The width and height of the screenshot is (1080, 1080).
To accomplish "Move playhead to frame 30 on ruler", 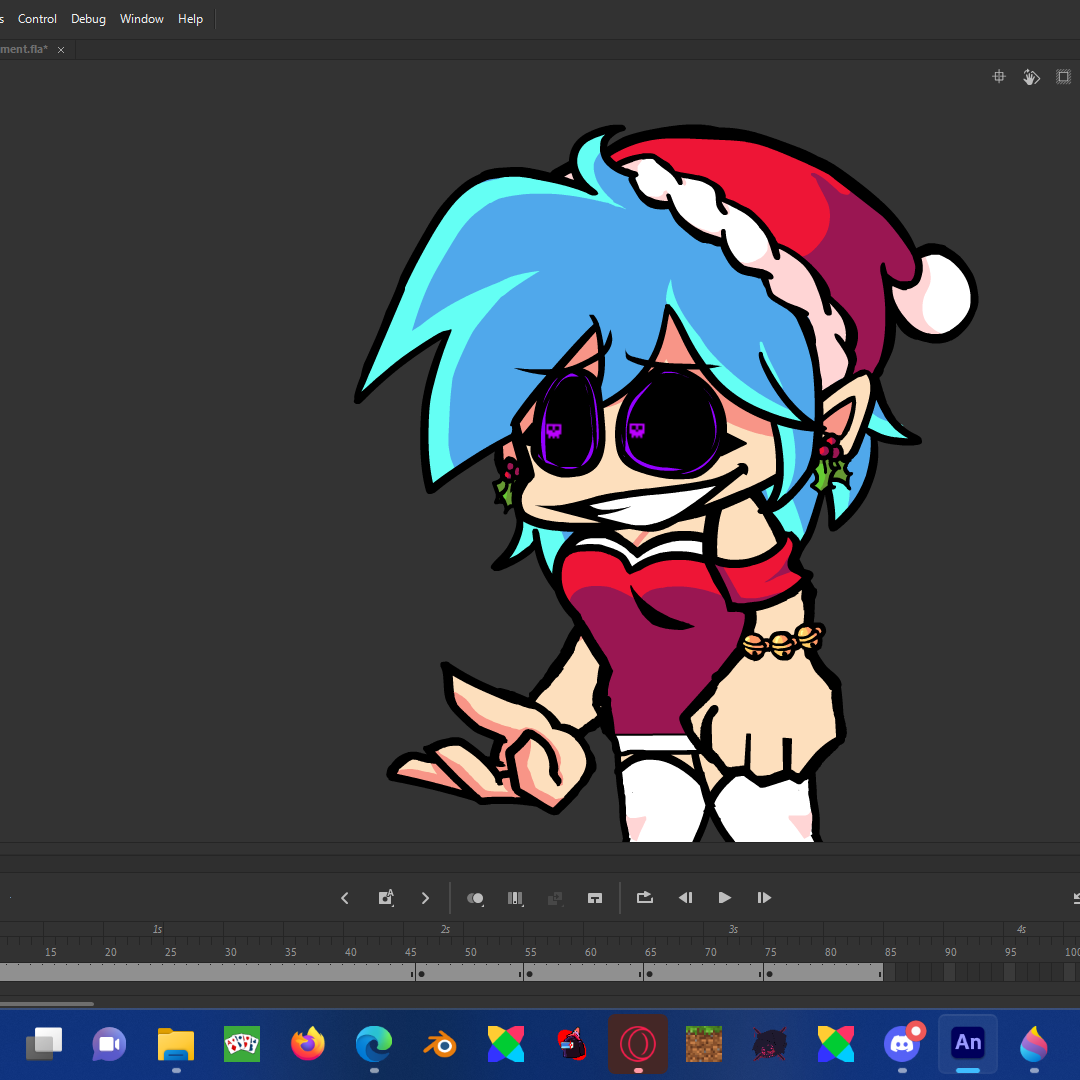I will pyautogui.click(x=231, y=952).
